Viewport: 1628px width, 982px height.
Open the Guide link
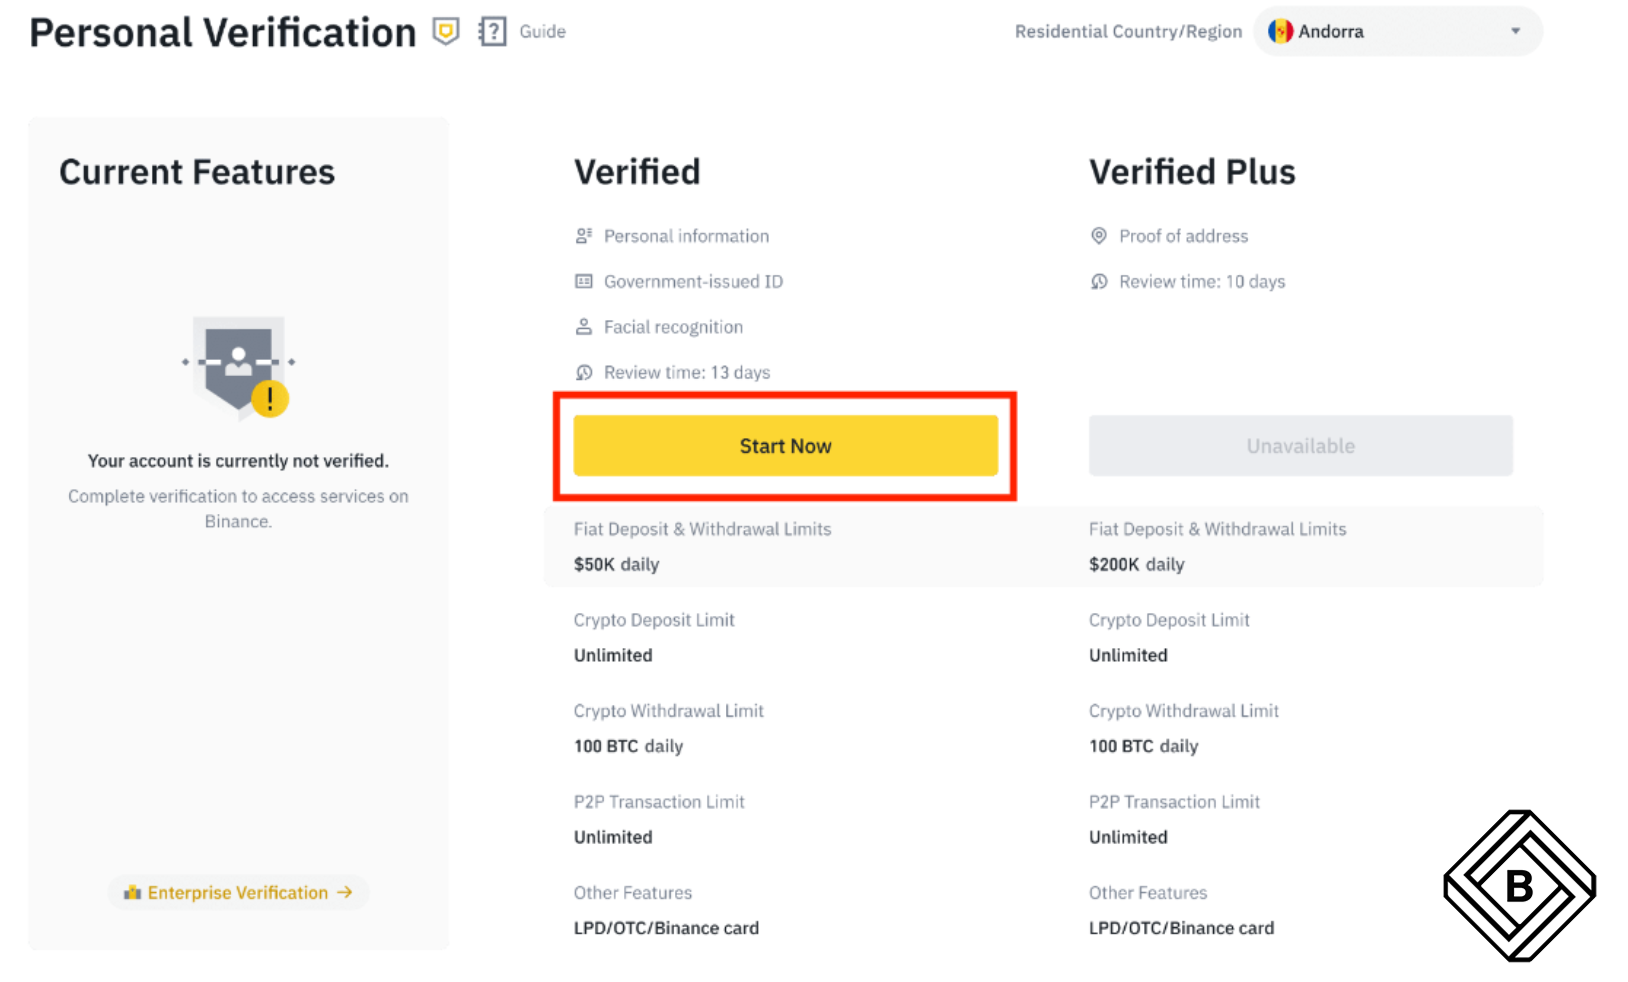coord(542,31)
